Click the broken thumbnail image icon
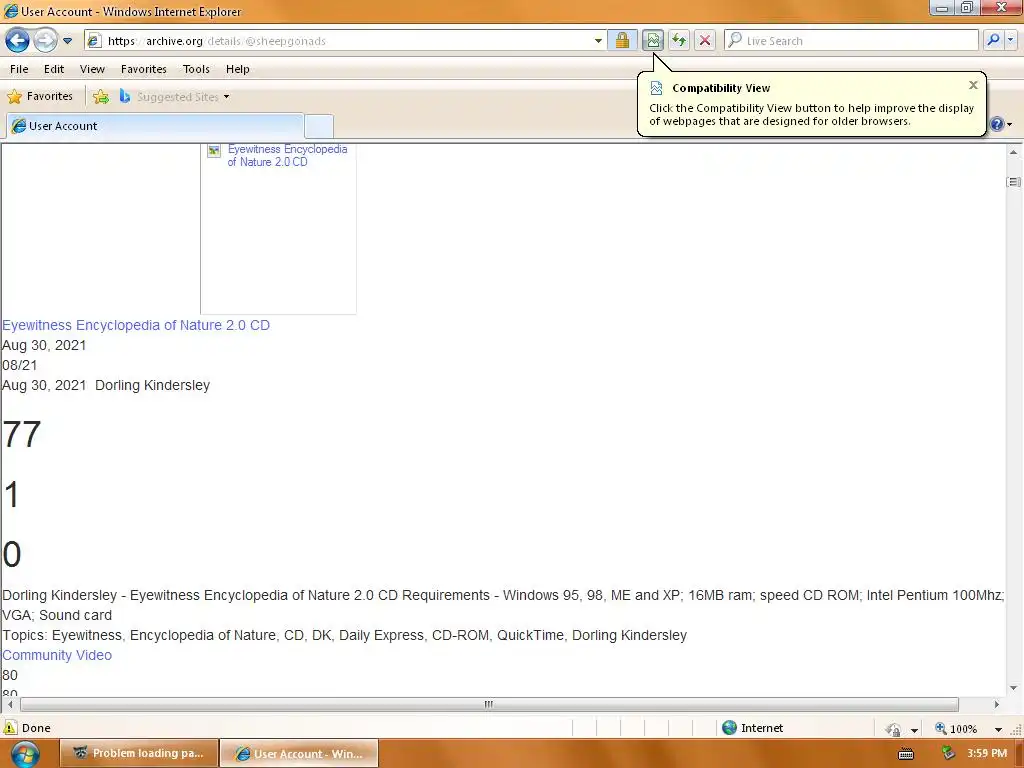 (214, 151)
